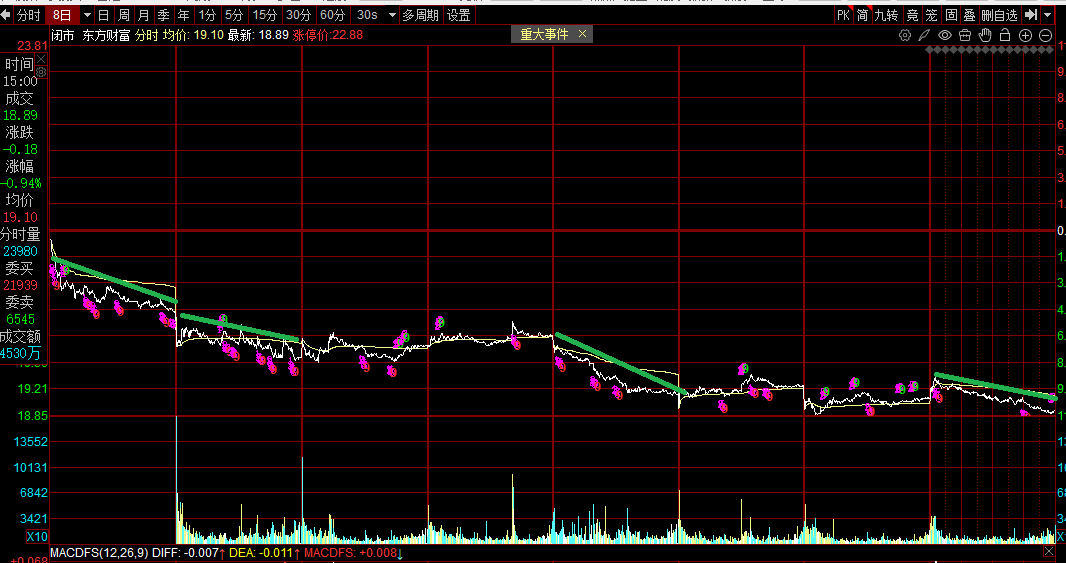Close the left info panel with its X
The height and width of the screenshot is (563, 1066).
[41, 60]
